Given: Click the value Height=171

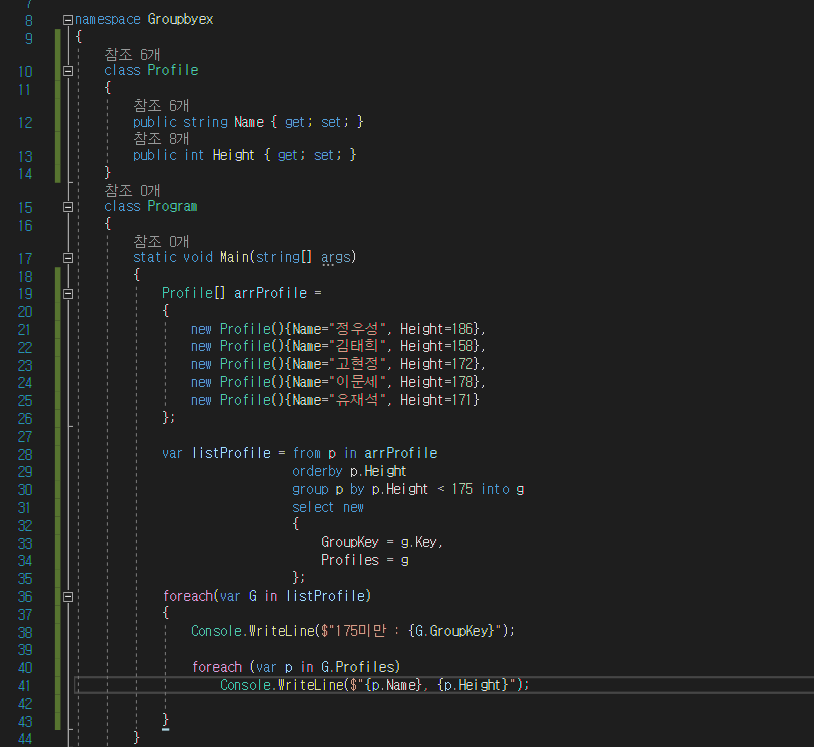Looking at the screenshot, I should point(436,400).
